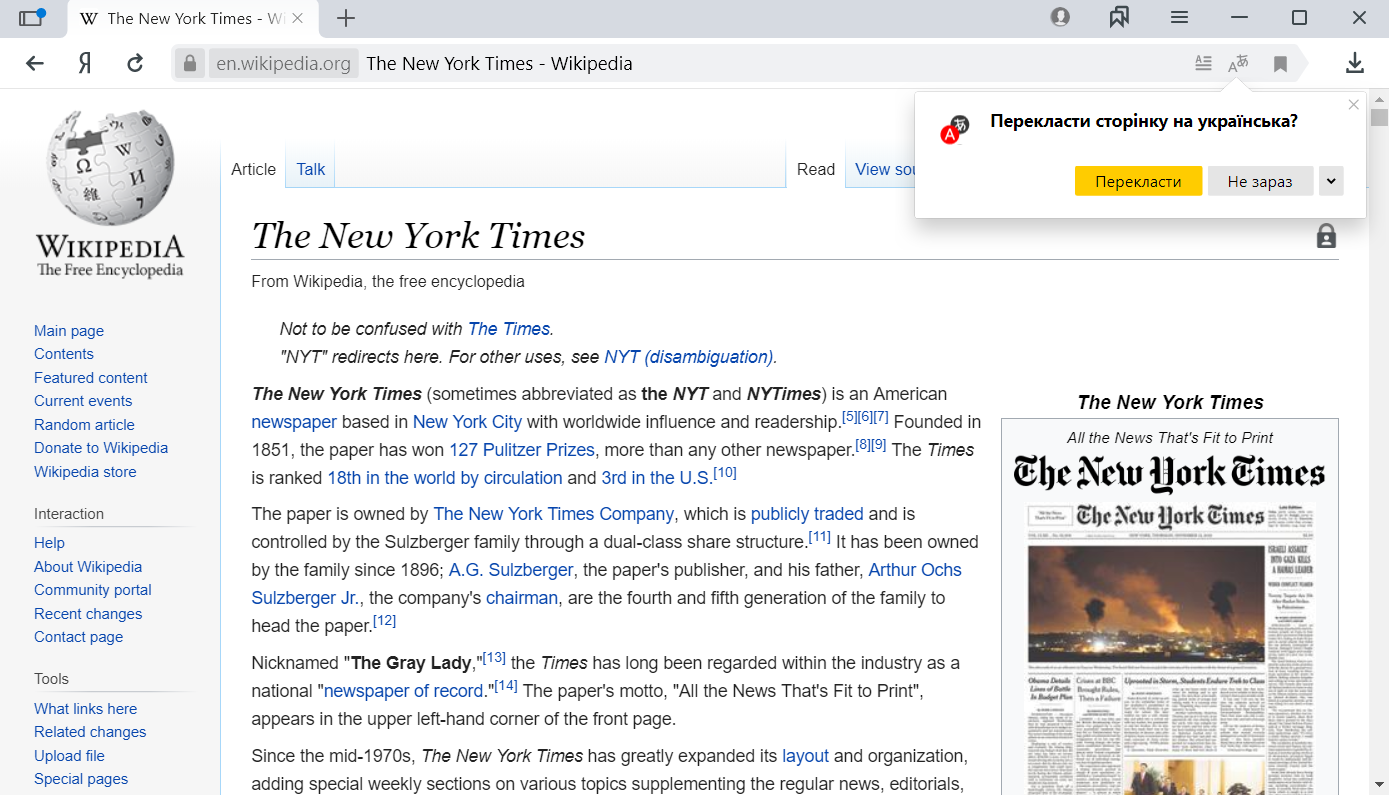Click the translator logo in the popup
The width and height of the screenshot is (1389, 795).
pyautogui.click(x=954, y=129)
